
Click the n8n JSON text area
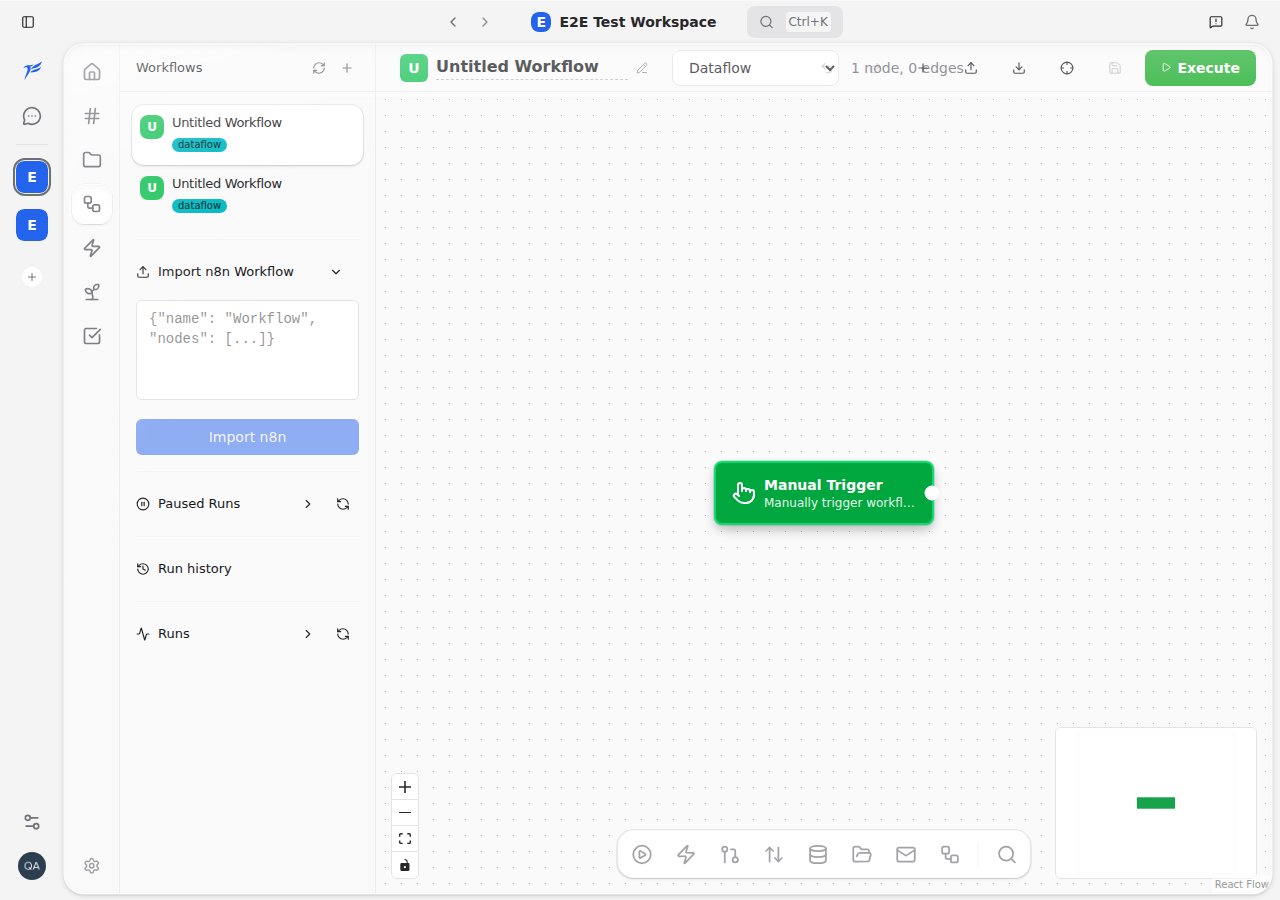pos(247,350)
